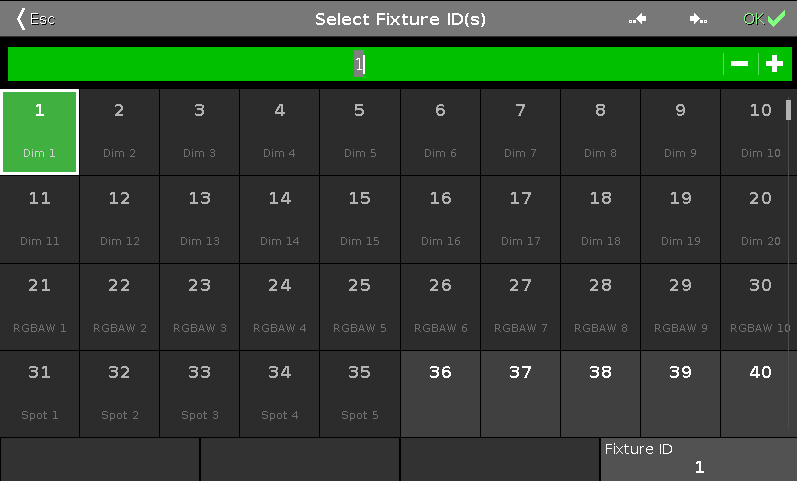This screenshot has width=797, height=481.
Task: Select fixture 27 RGBAW 7
Action: point(520,306)
